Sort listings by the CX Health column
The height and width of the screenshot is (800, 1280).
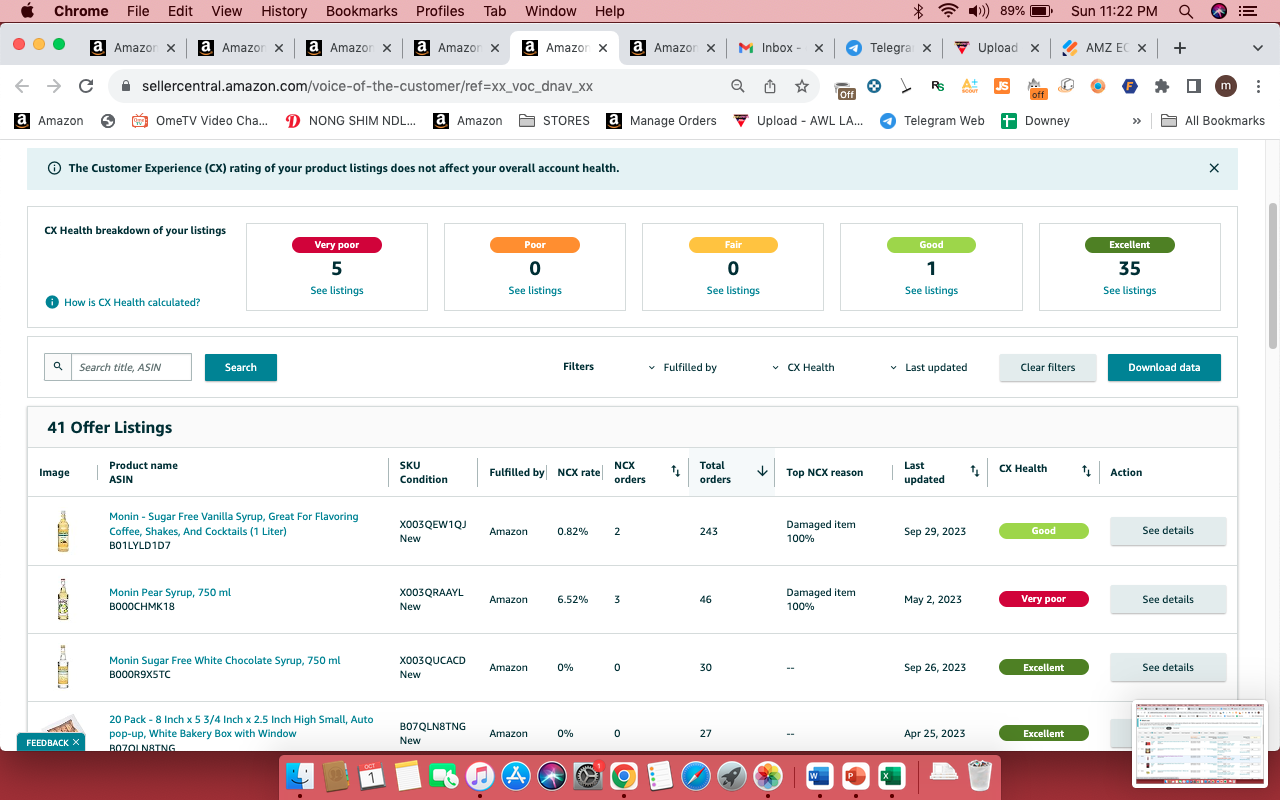[x=1086, y=471]
